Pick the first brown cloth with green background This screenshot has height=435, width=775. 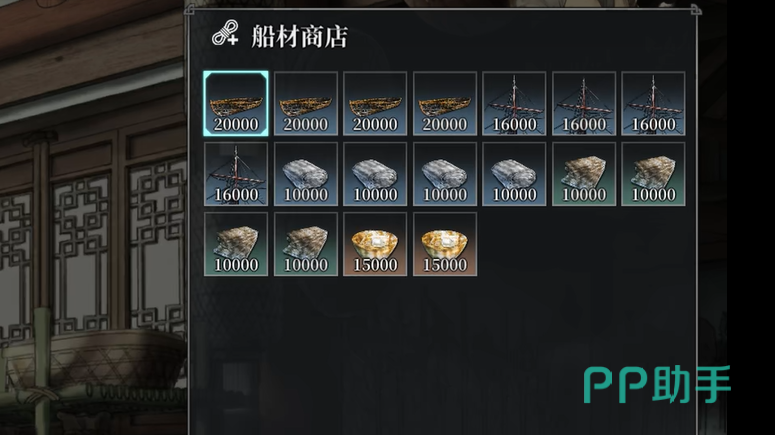[584, 174]
